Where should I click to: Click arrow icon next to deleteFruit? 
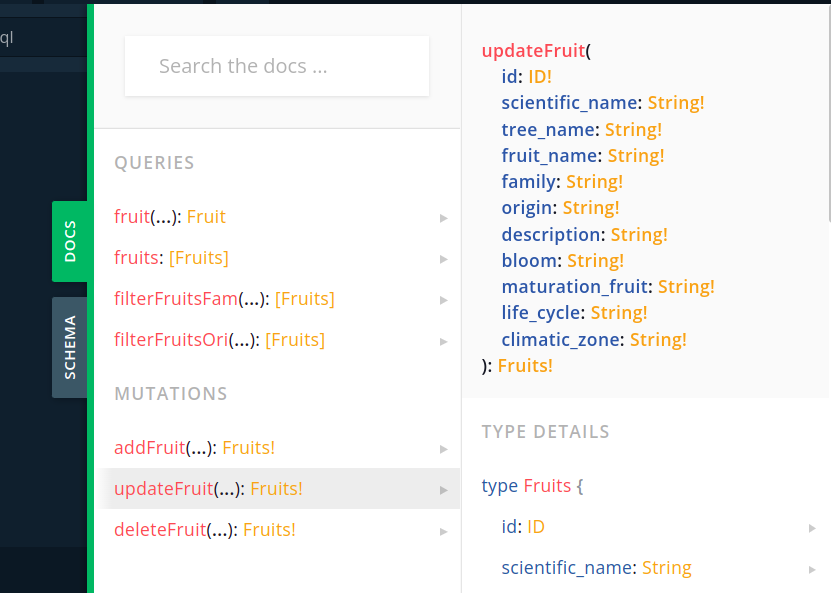click(443, 531)
